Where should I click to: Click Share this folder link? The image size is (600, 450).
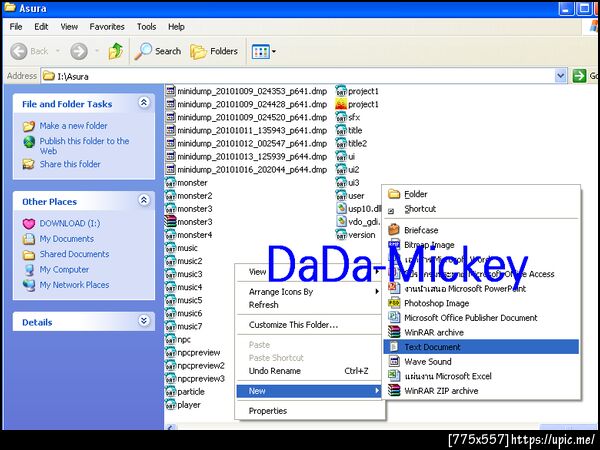point(70,164)
